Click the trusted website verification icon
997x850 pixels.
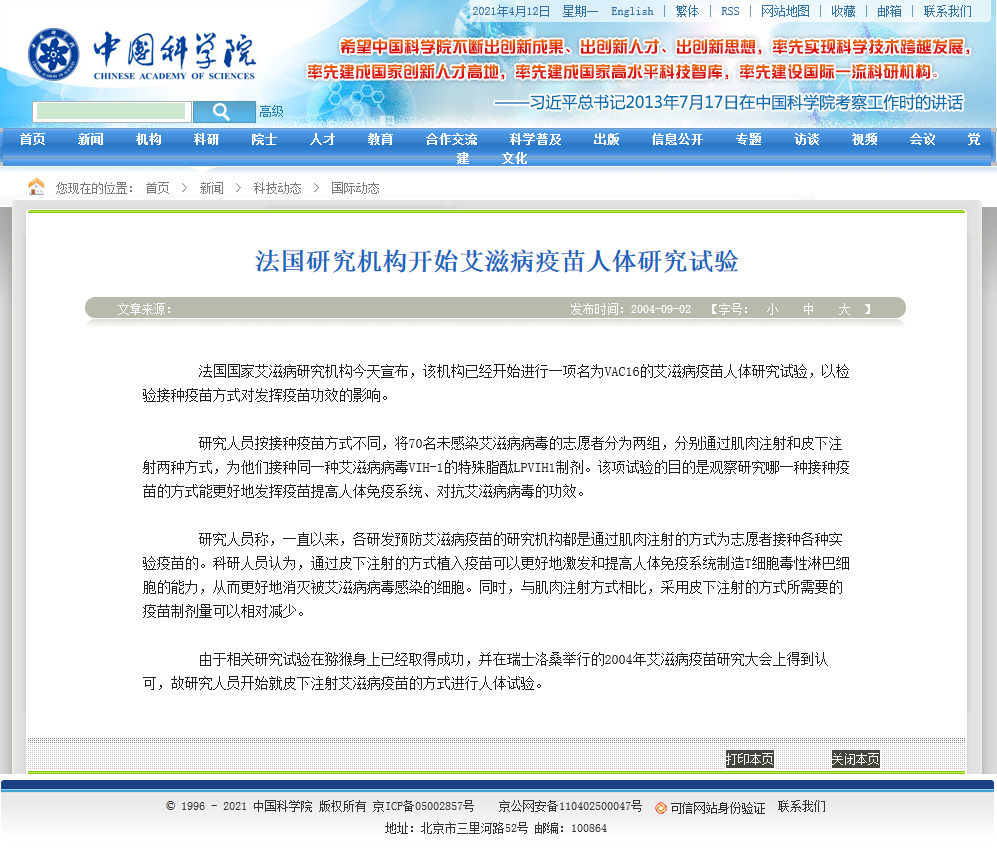[x=661, y=808]
